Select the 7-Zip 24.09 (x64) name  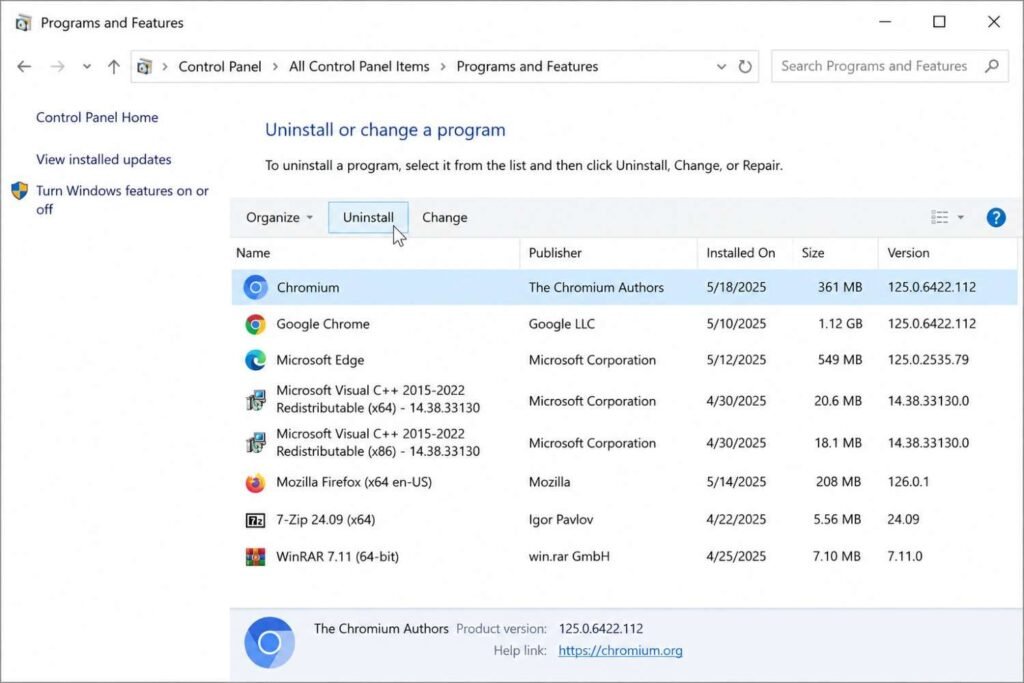click(325, 520)
